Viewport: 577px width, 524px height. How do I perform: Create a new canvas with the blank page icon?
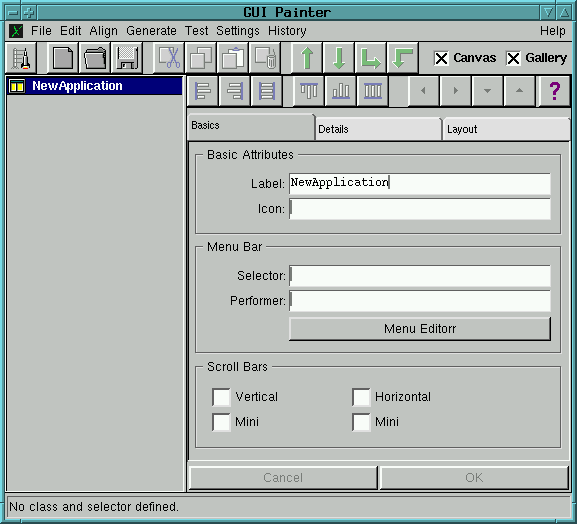63,58
